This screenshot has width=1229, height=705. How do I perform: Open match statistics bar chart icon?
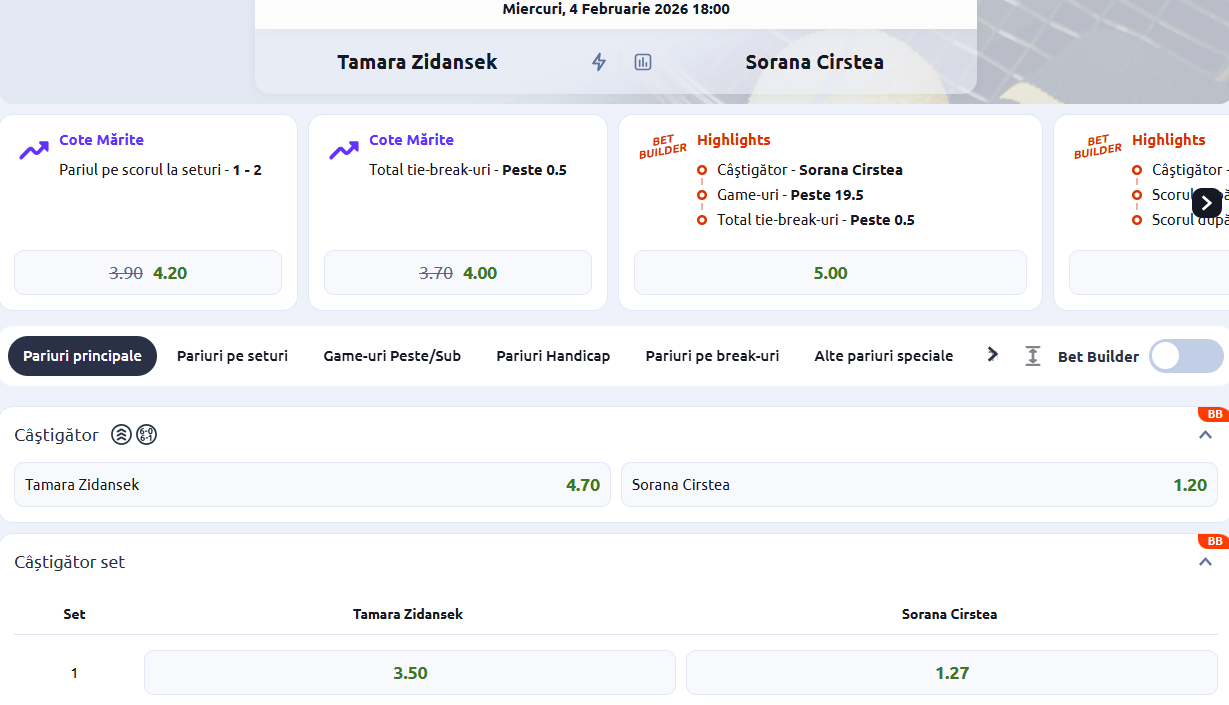(x=643, y=62)
